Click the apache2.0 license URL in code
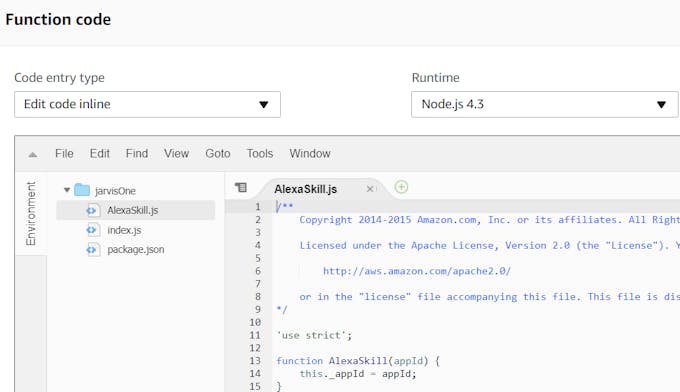 [417, 271]
